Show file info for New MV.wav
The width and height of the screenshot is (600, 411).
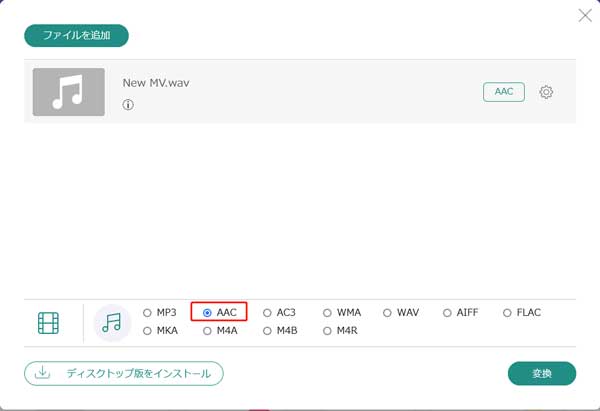(x=128, y=104)
